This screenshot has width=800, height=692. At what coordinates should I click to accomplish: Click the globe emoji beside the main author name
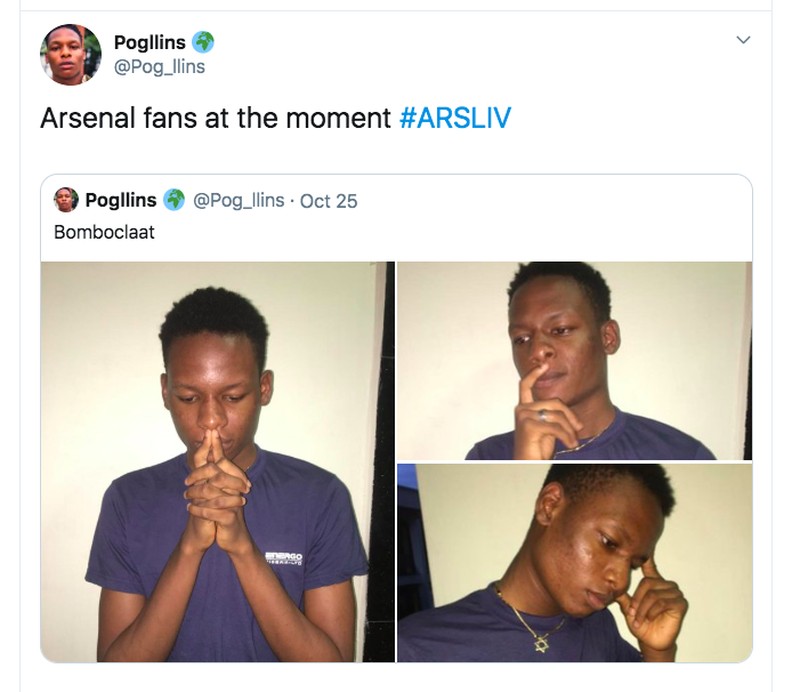[x=204, y=42]
